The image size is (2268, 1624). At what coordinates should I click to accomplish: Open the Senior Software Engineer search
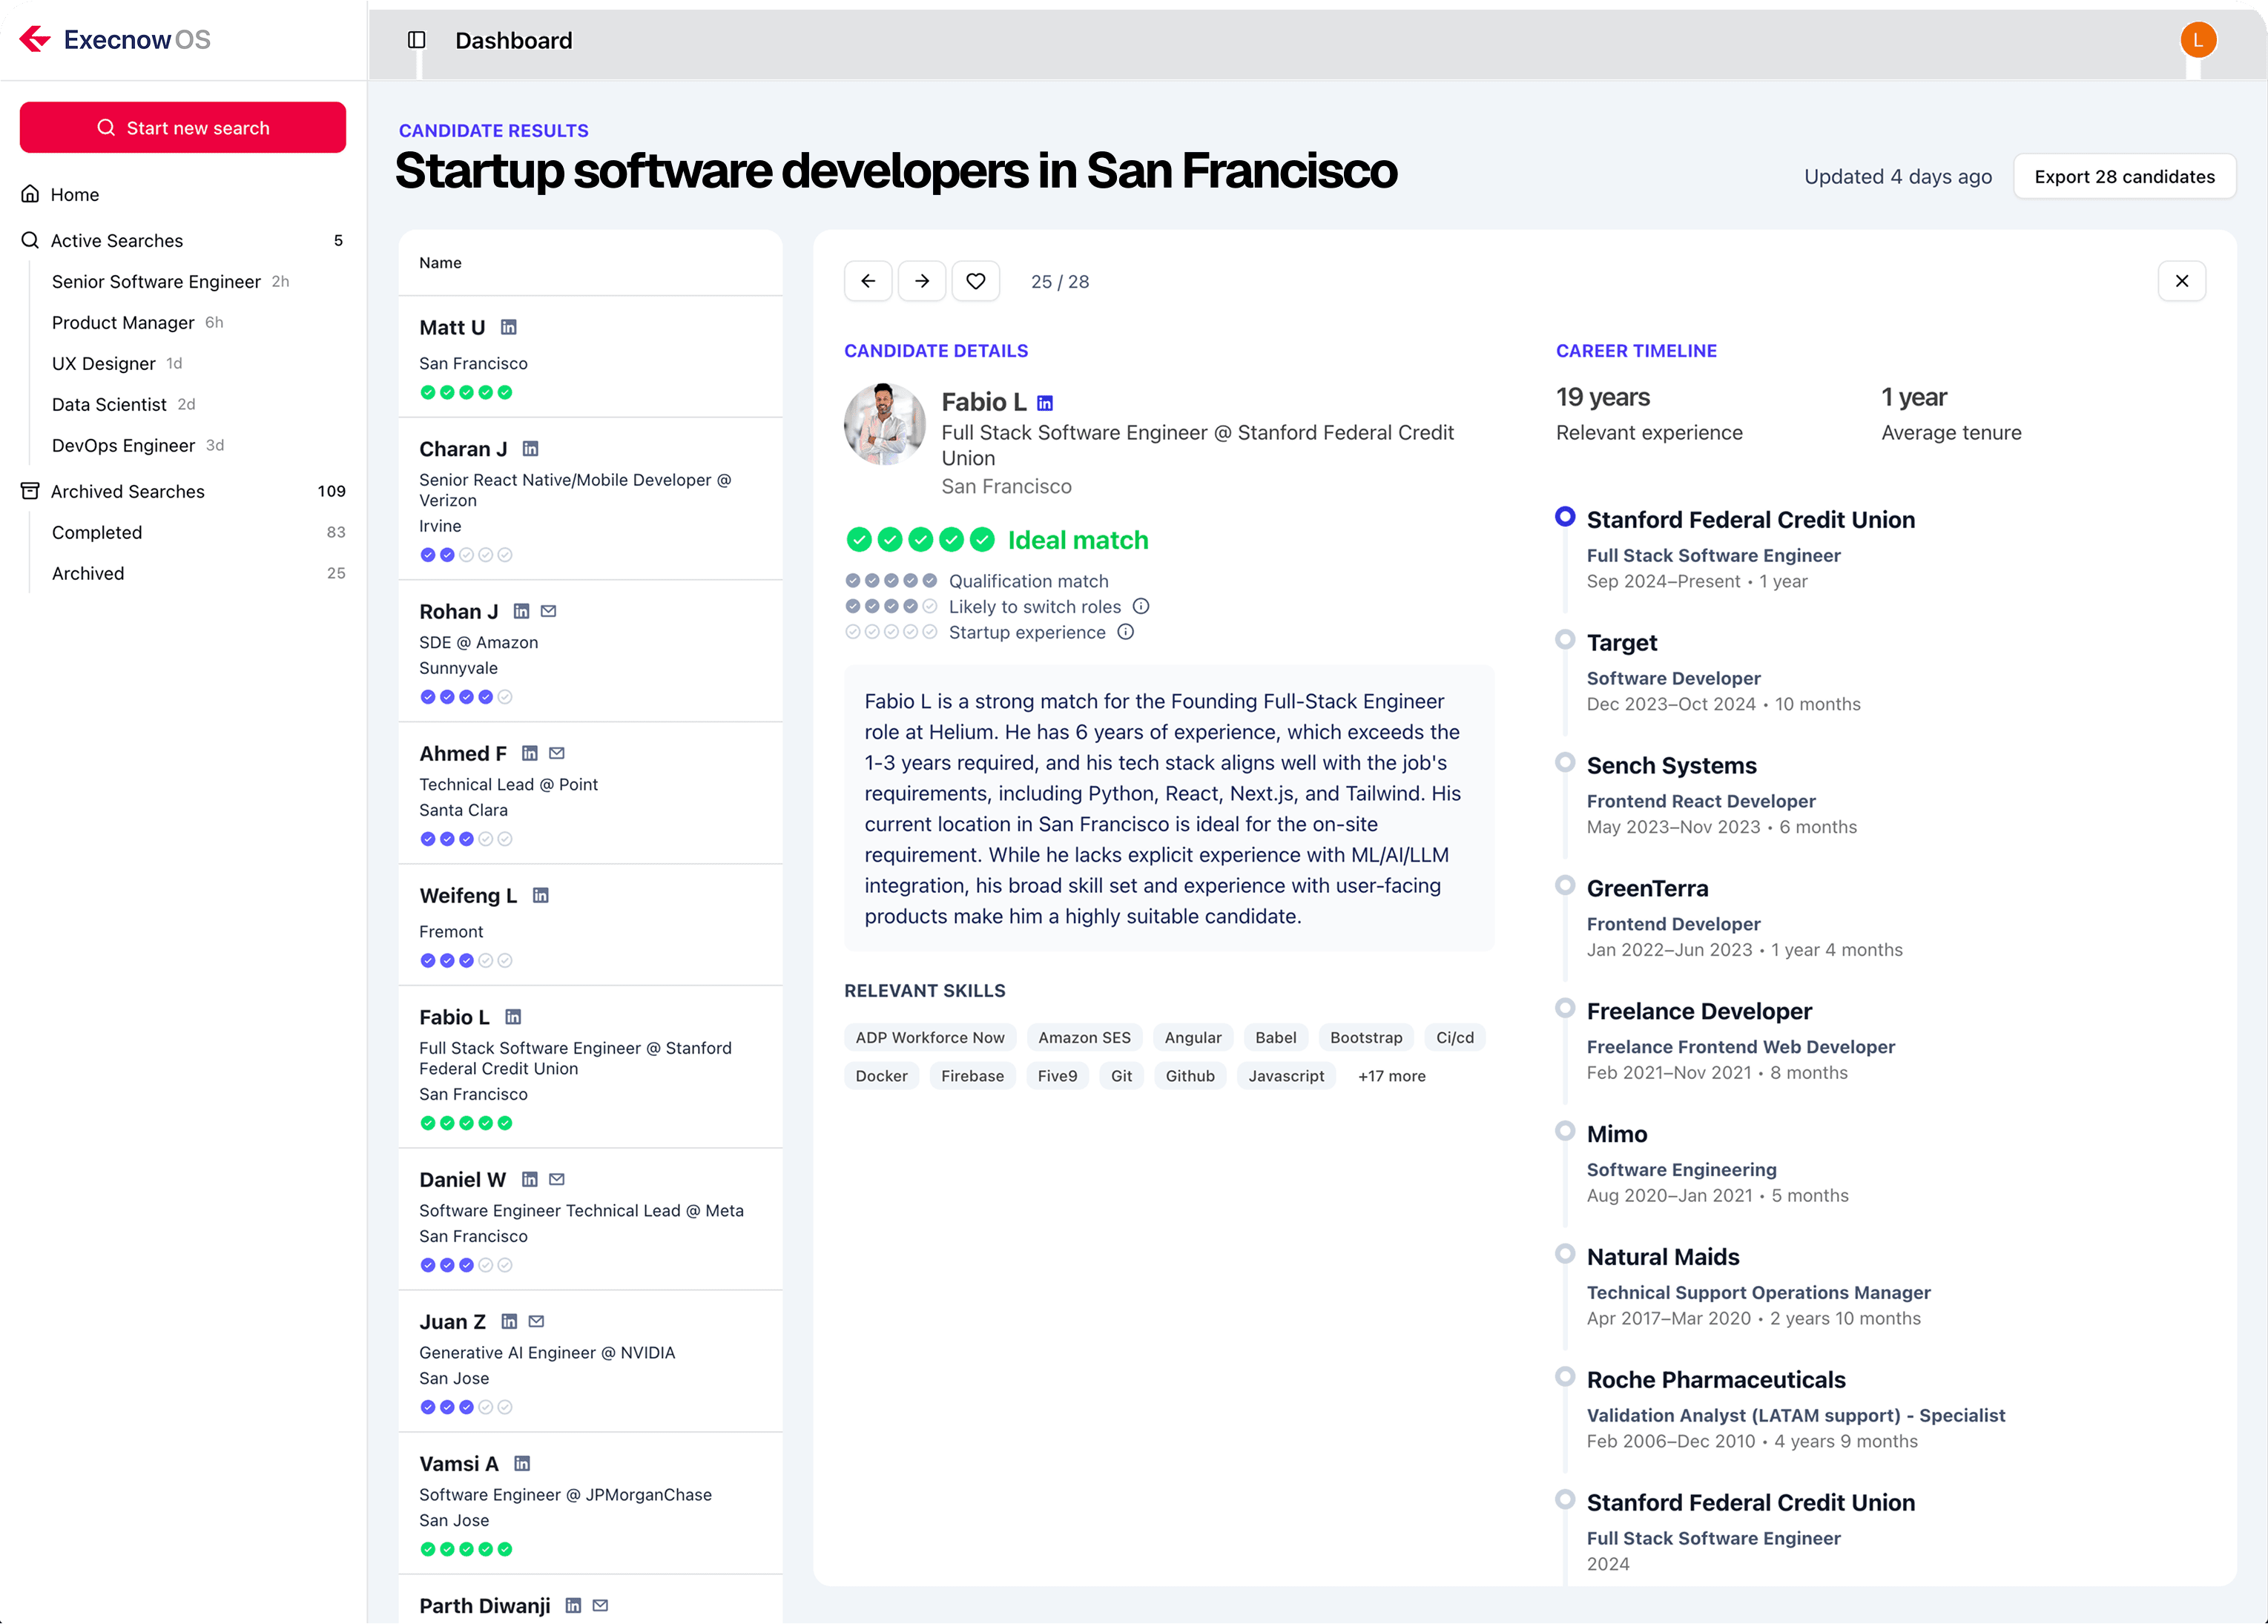156,281
